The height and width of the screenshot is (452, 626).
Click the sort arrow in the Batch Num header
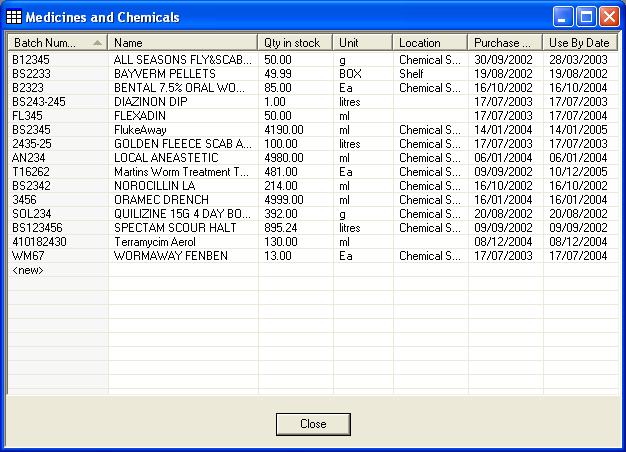97,43
